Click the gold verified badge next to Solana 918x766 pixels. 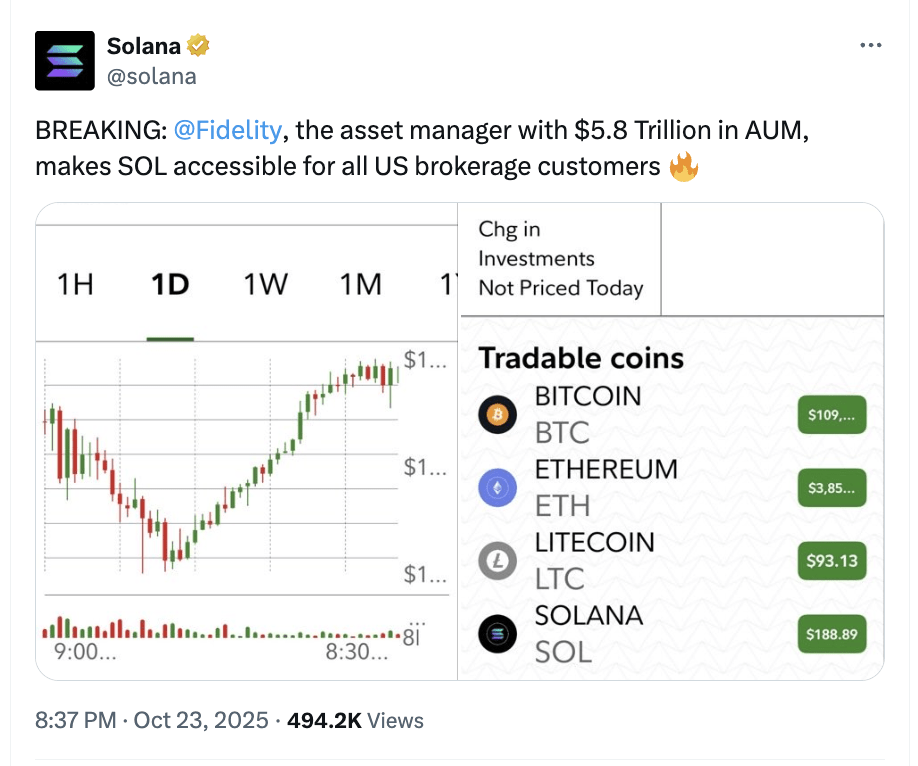tap(199, 46)
